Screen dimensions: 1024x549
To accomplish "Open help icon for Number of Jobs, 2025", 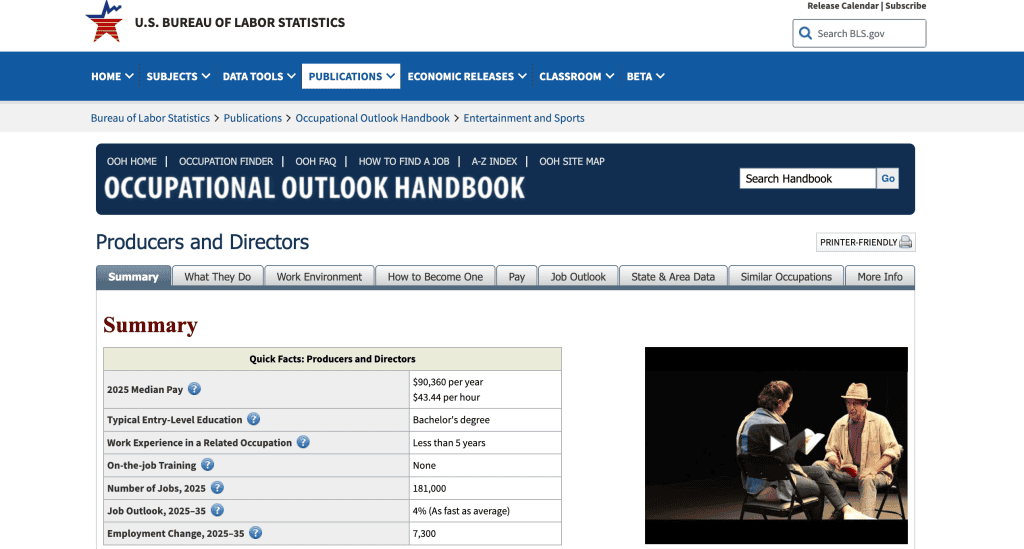I will point(217,488).
